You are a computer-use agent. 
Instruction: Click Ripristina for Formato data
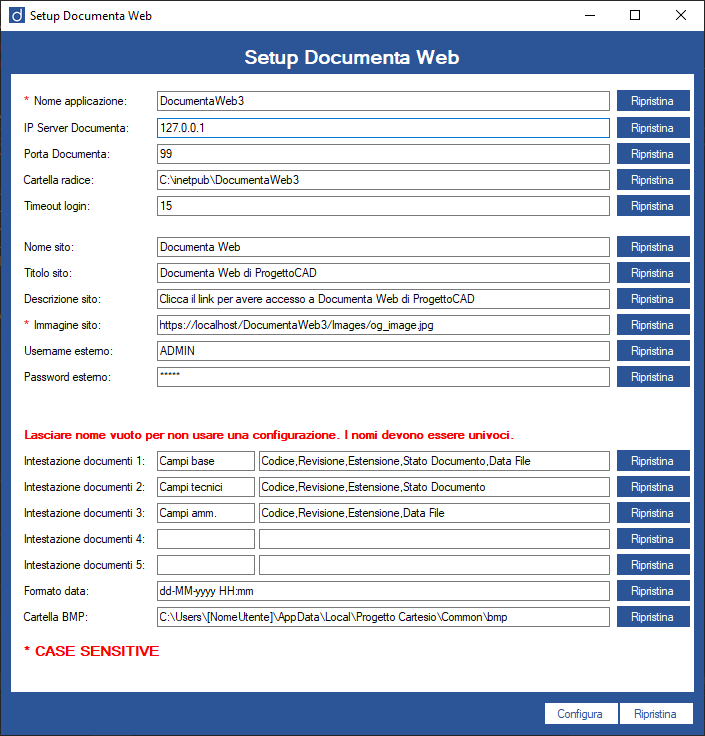pos(653,591)
